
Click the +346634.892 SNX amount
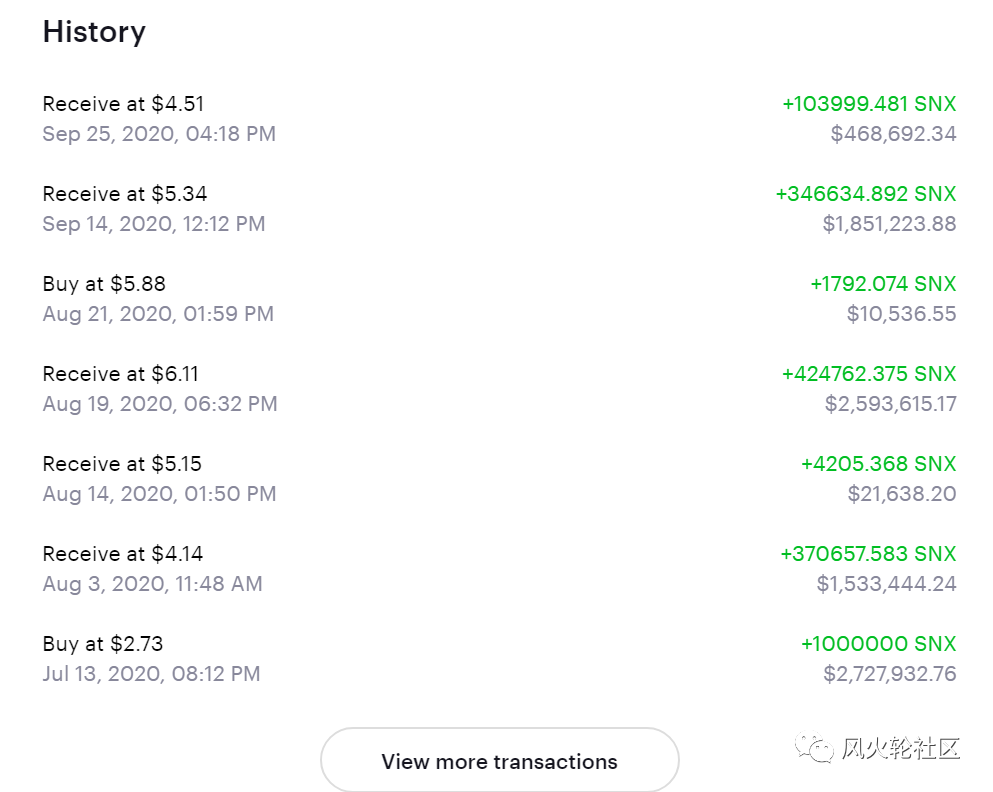point(866,194)
